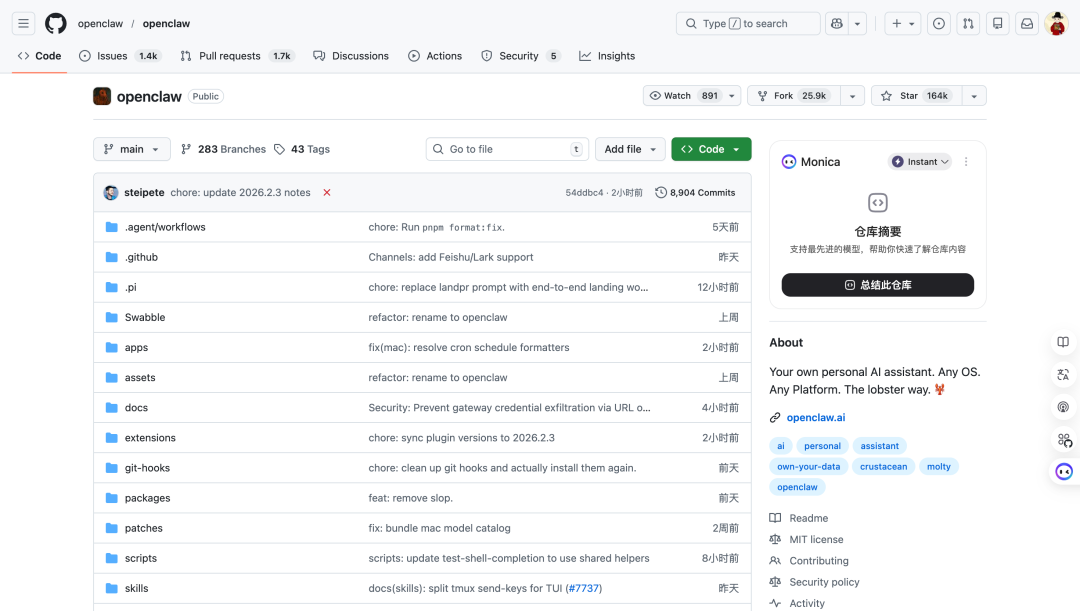The image size is (1080, 611).
Task: Click the Monica repository summary code icon
Action: (878, 203)
